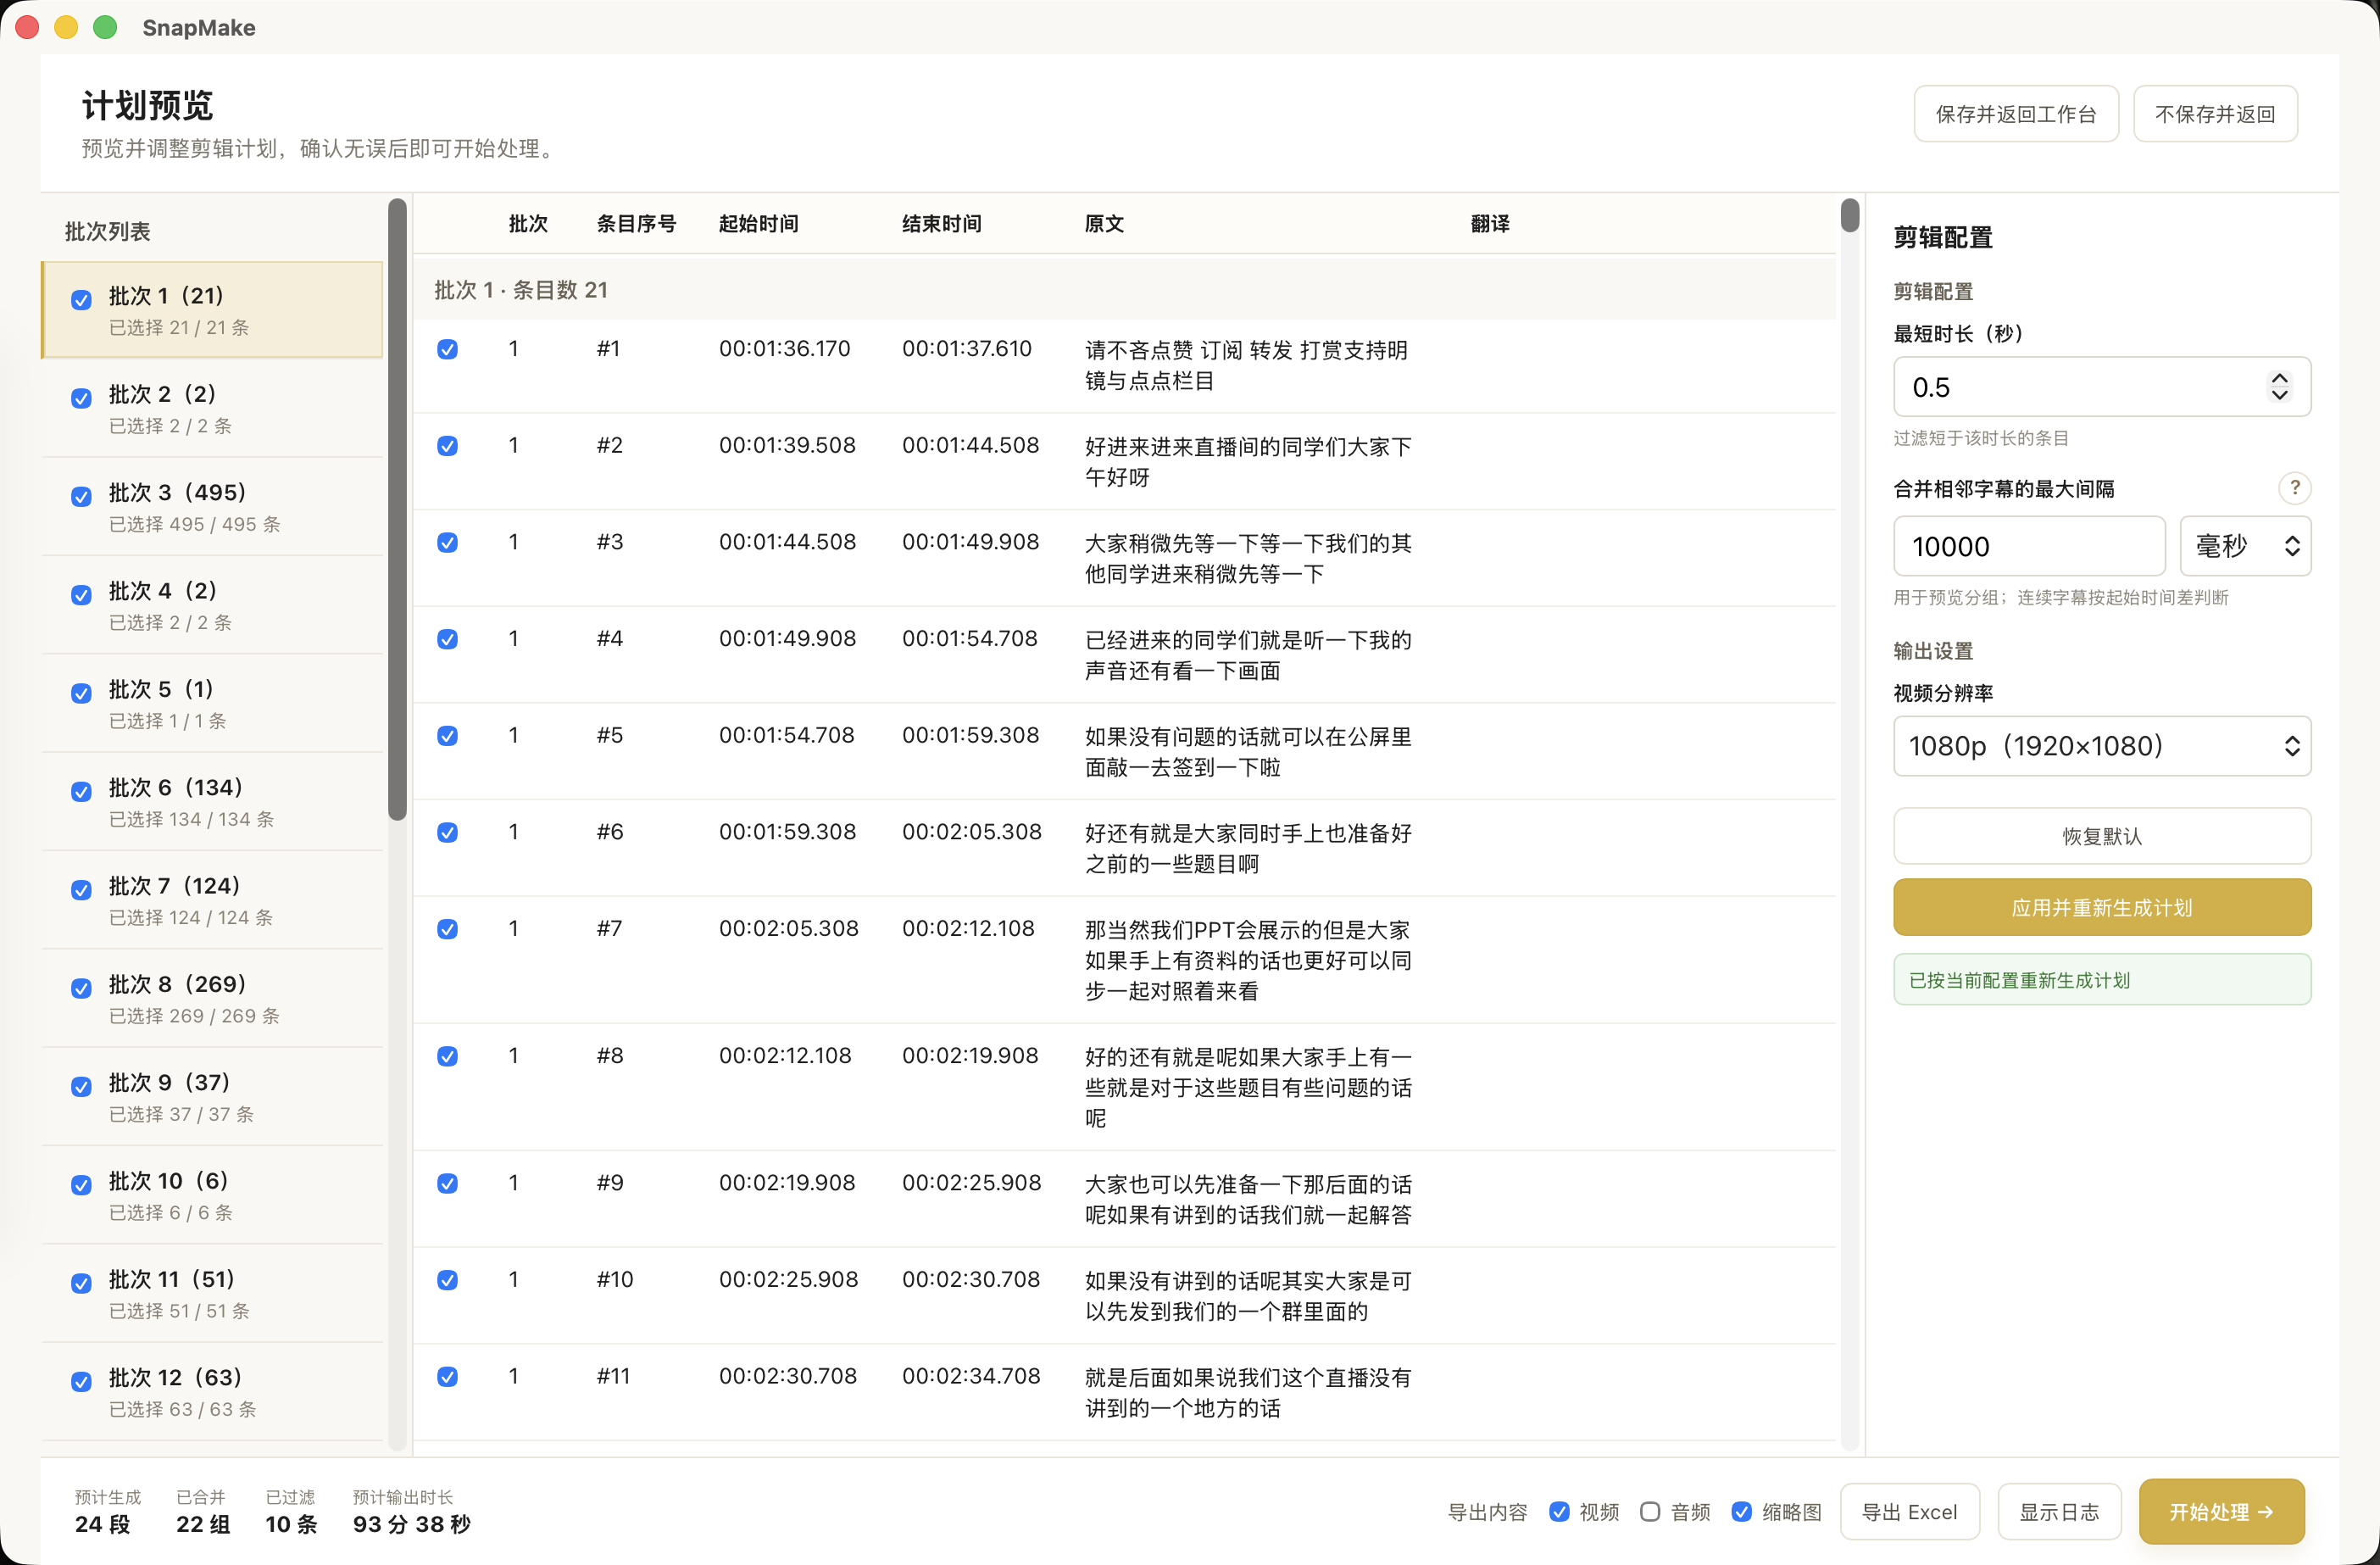2380x1565 pixels.
Task: Click the minimum duration stepper arrows
Action: (x=2279, y=387)
